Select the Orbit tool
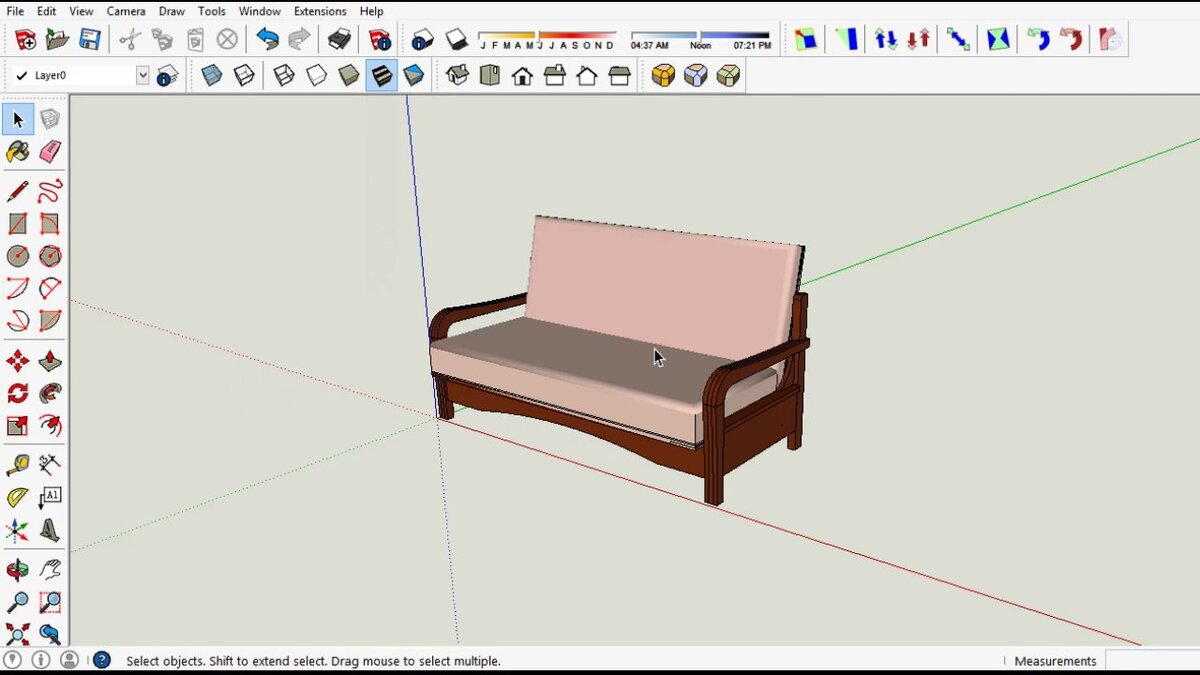Screen dimensions: 1200x675 pyautogui.click(x=17, y=570)
